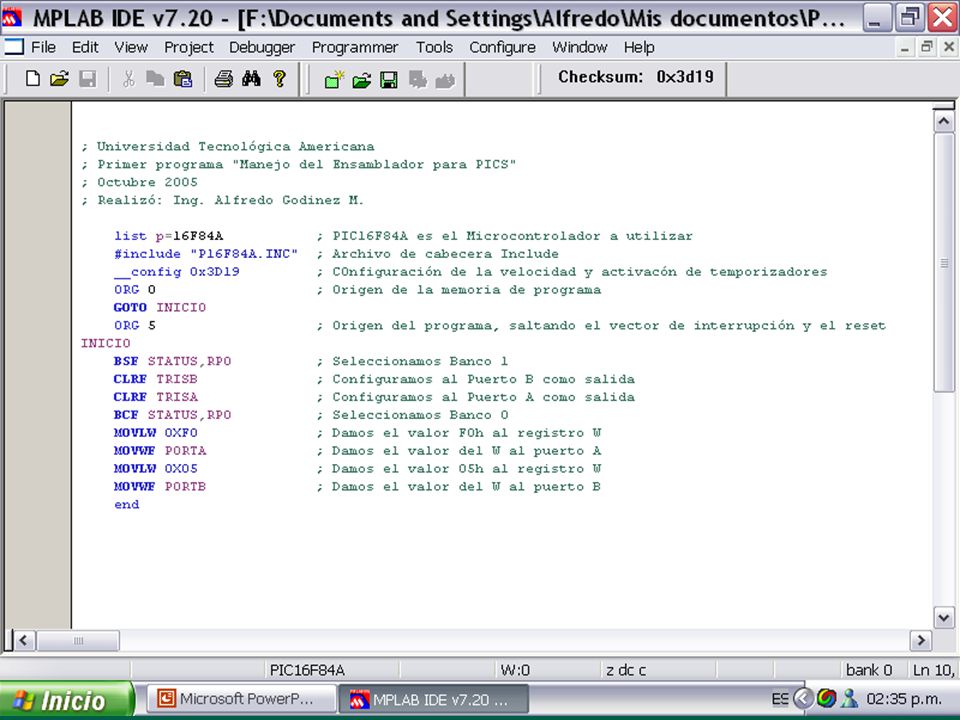Click the multicolored swirl tray icon
The height and width of the screenshot is (720, 960).
[826, 698]
